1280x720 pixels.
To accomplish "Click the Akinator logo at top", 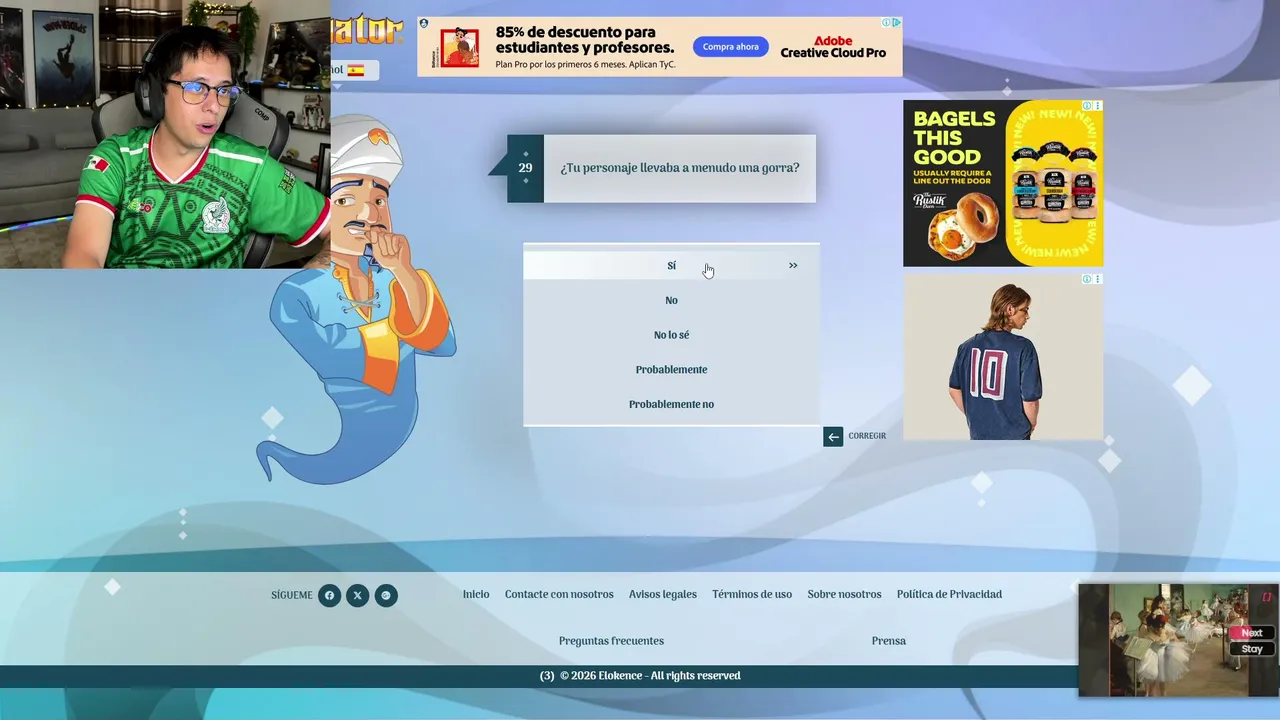I will [x=367, y=29].
